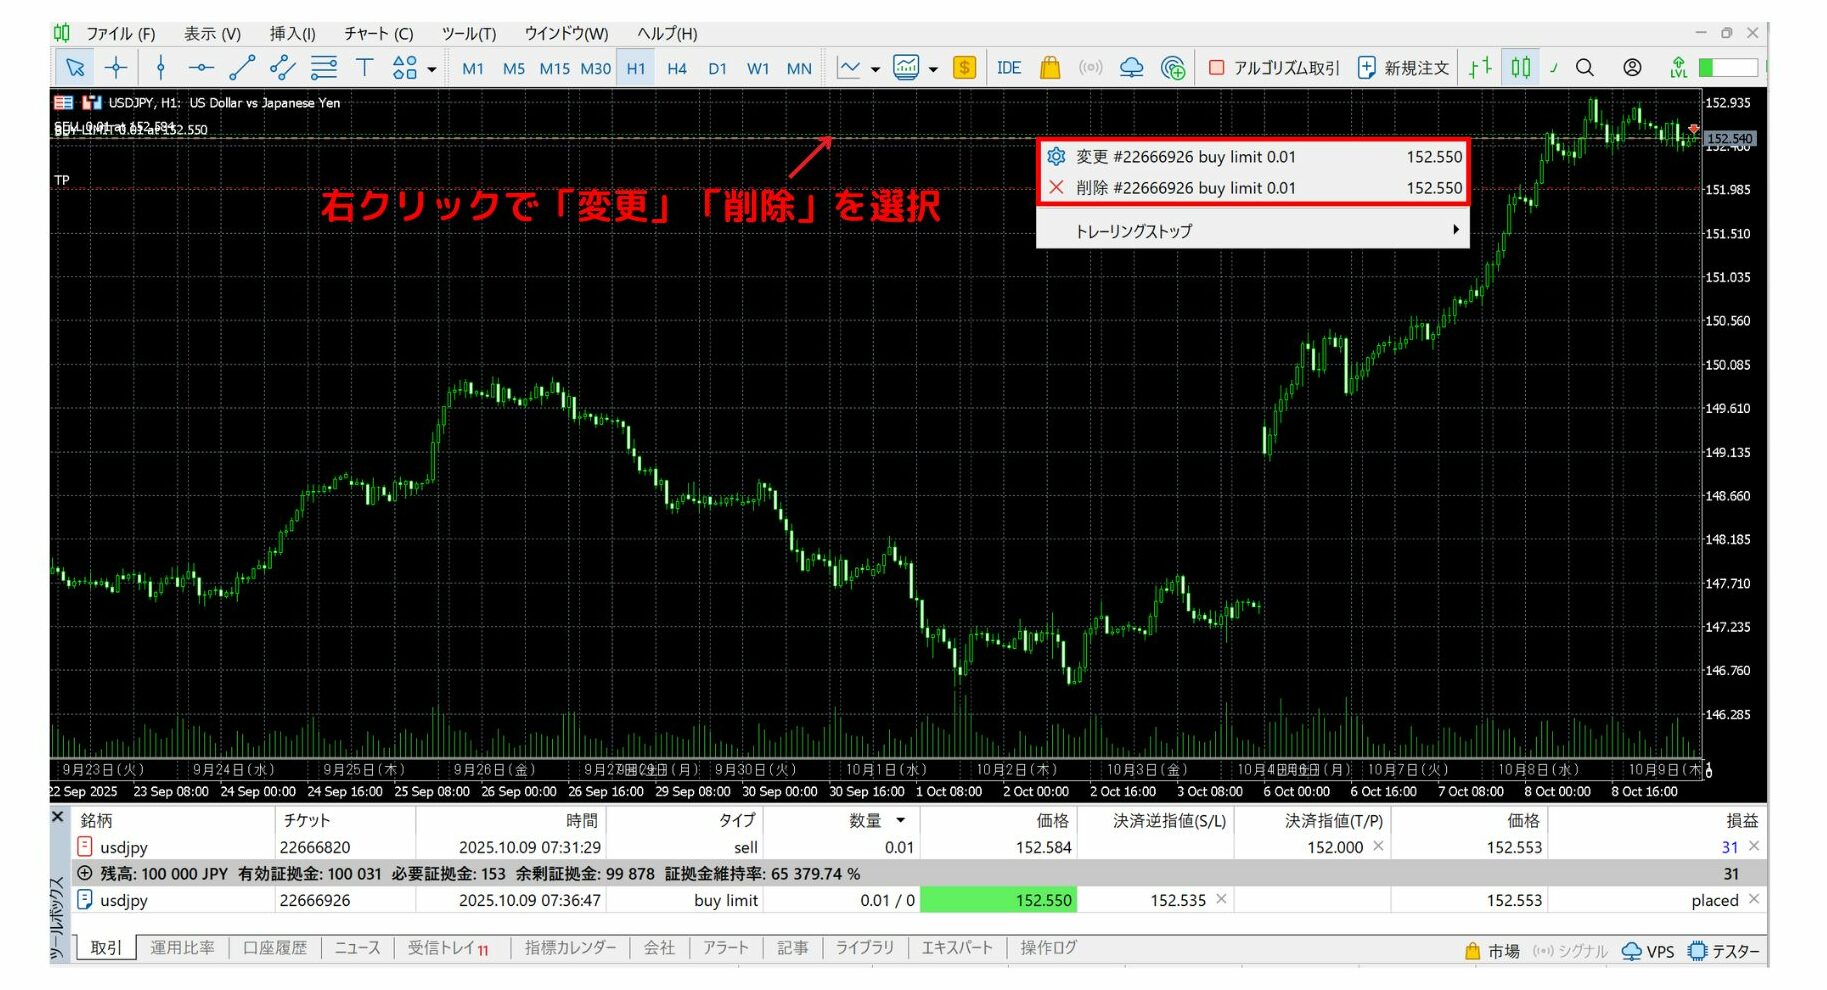Screen dimensions: 1827x990
Task: Click the magnifier search icon
Action: (1585, 68)
